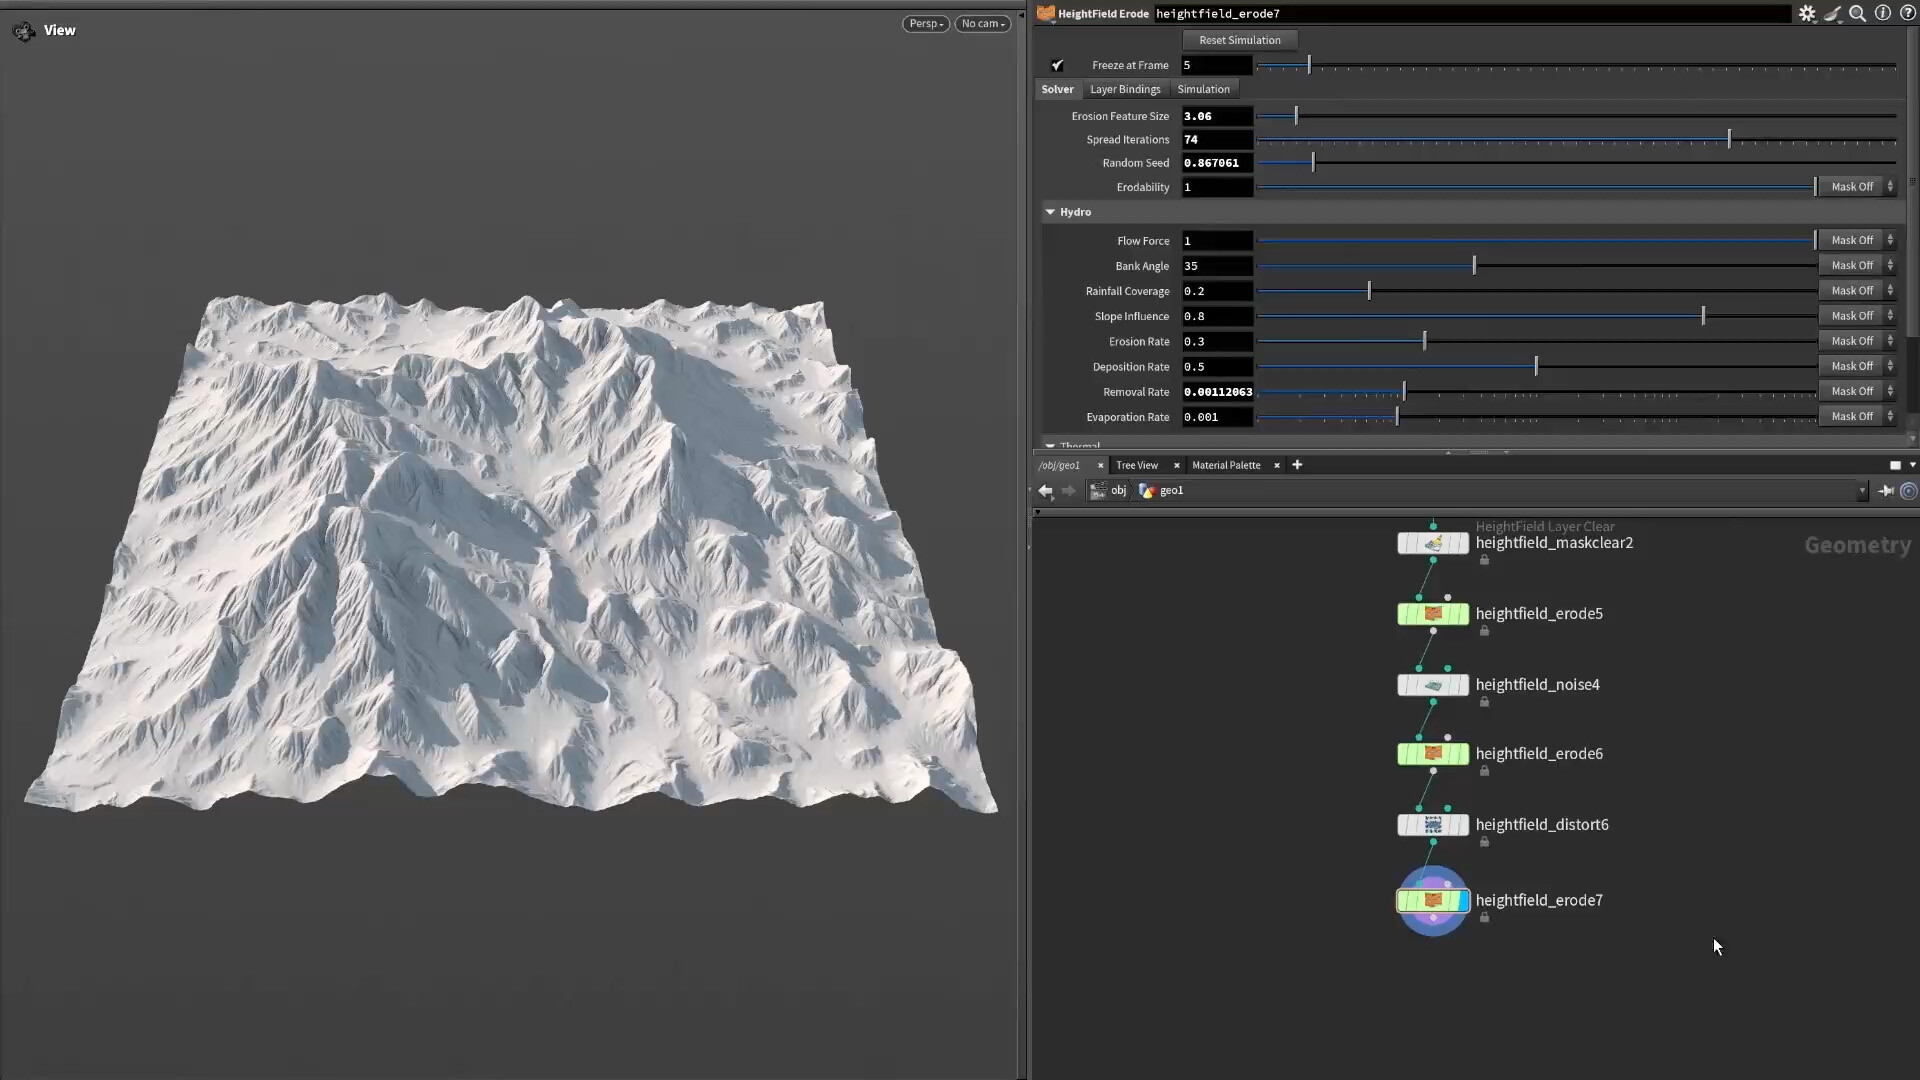This screenshot has height=1080, width=1920.
Task: Select the texture/material icon next to gear
Action: coord(1832,13)
